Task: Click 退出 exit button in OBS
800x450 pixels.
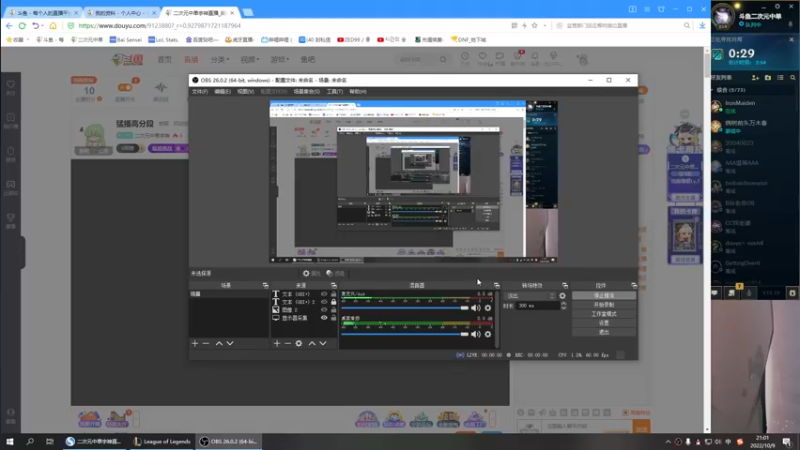Action: (604, 332)
